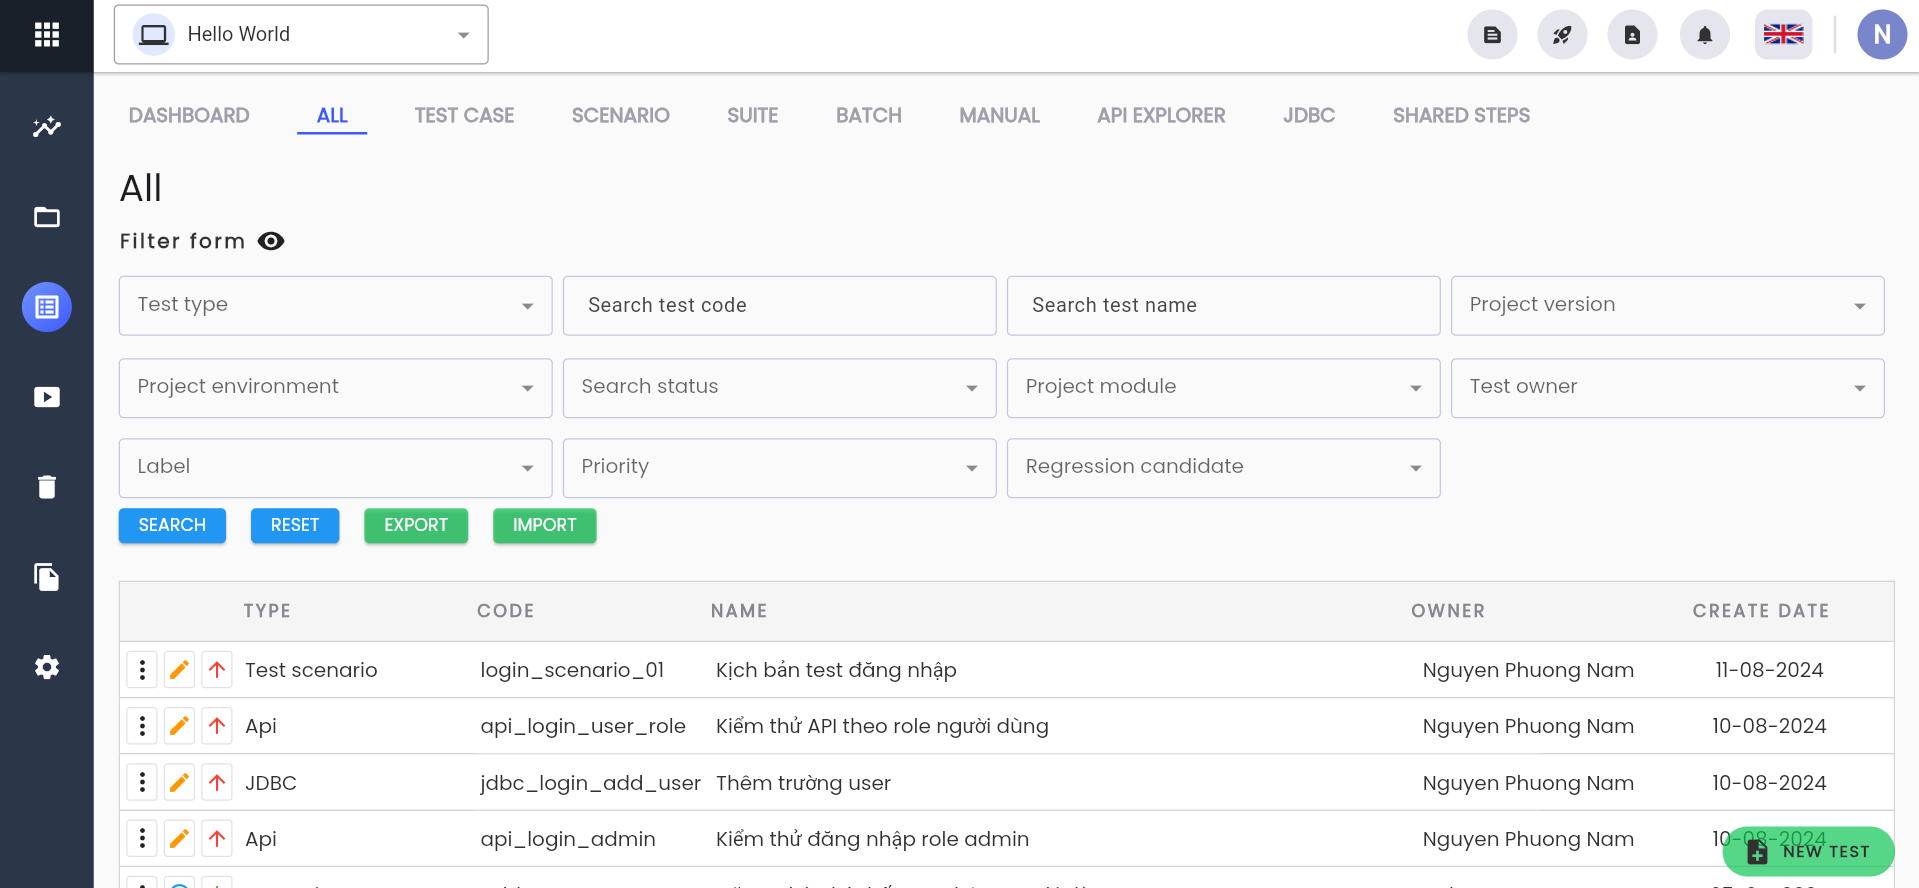Toggle the Filter form eye icon
The image size is (1919, 888).
[x=271, y=241]
